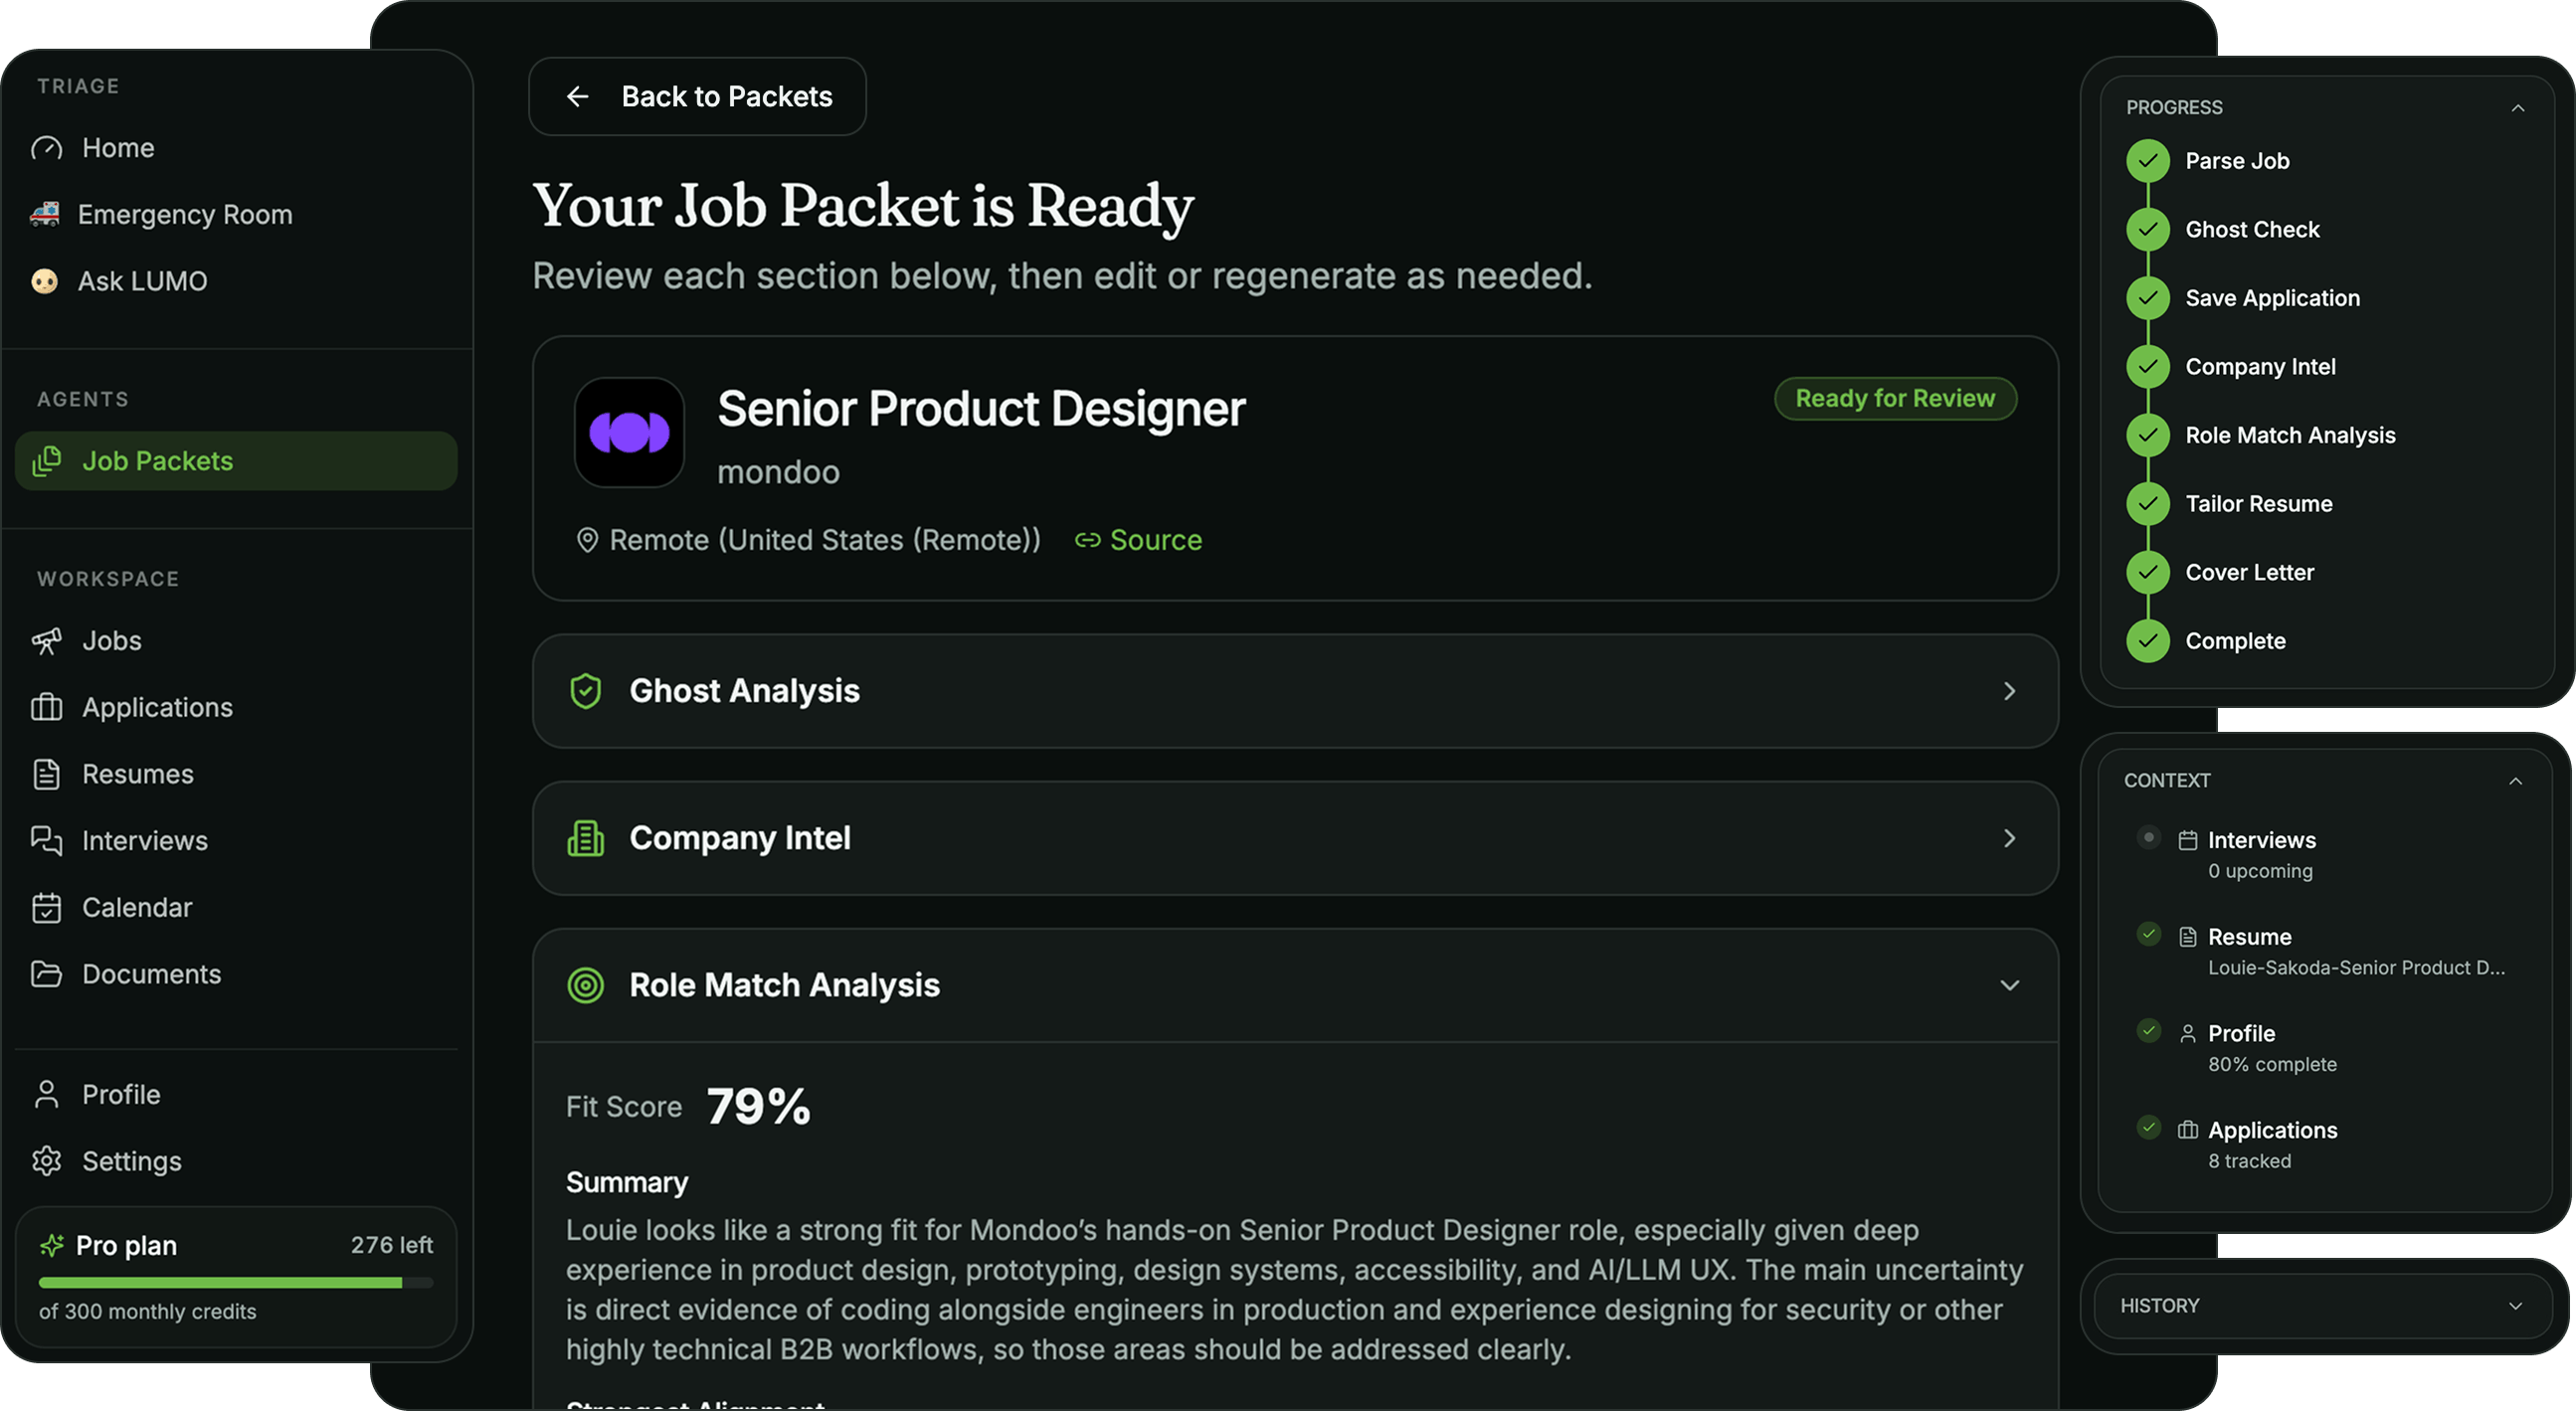Click the '0 upcoming' interviews text
Viewport: 2576px width, 1411px height.
pyautogui.click(x=2260, y=871)
